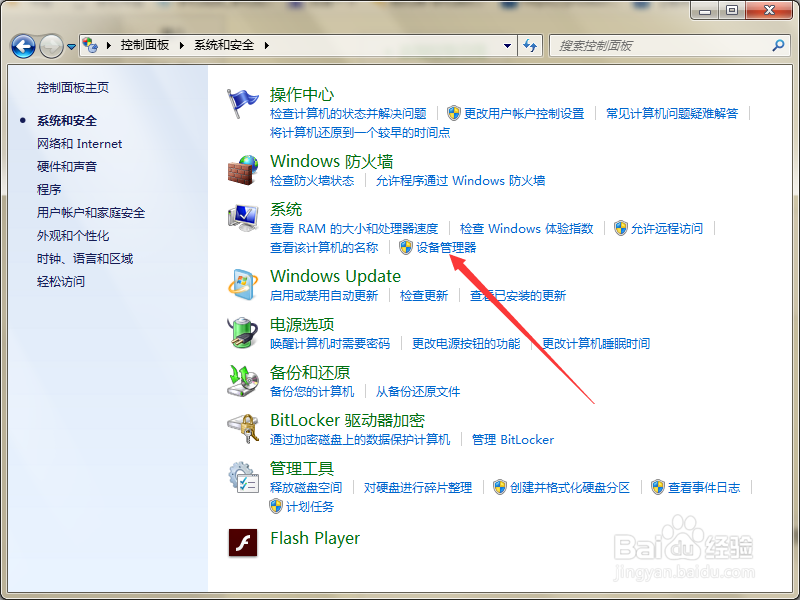Expand arrow before 控制面板 in address bar
Viewport: 800px width, 600px height.
[x=109, y=45]
